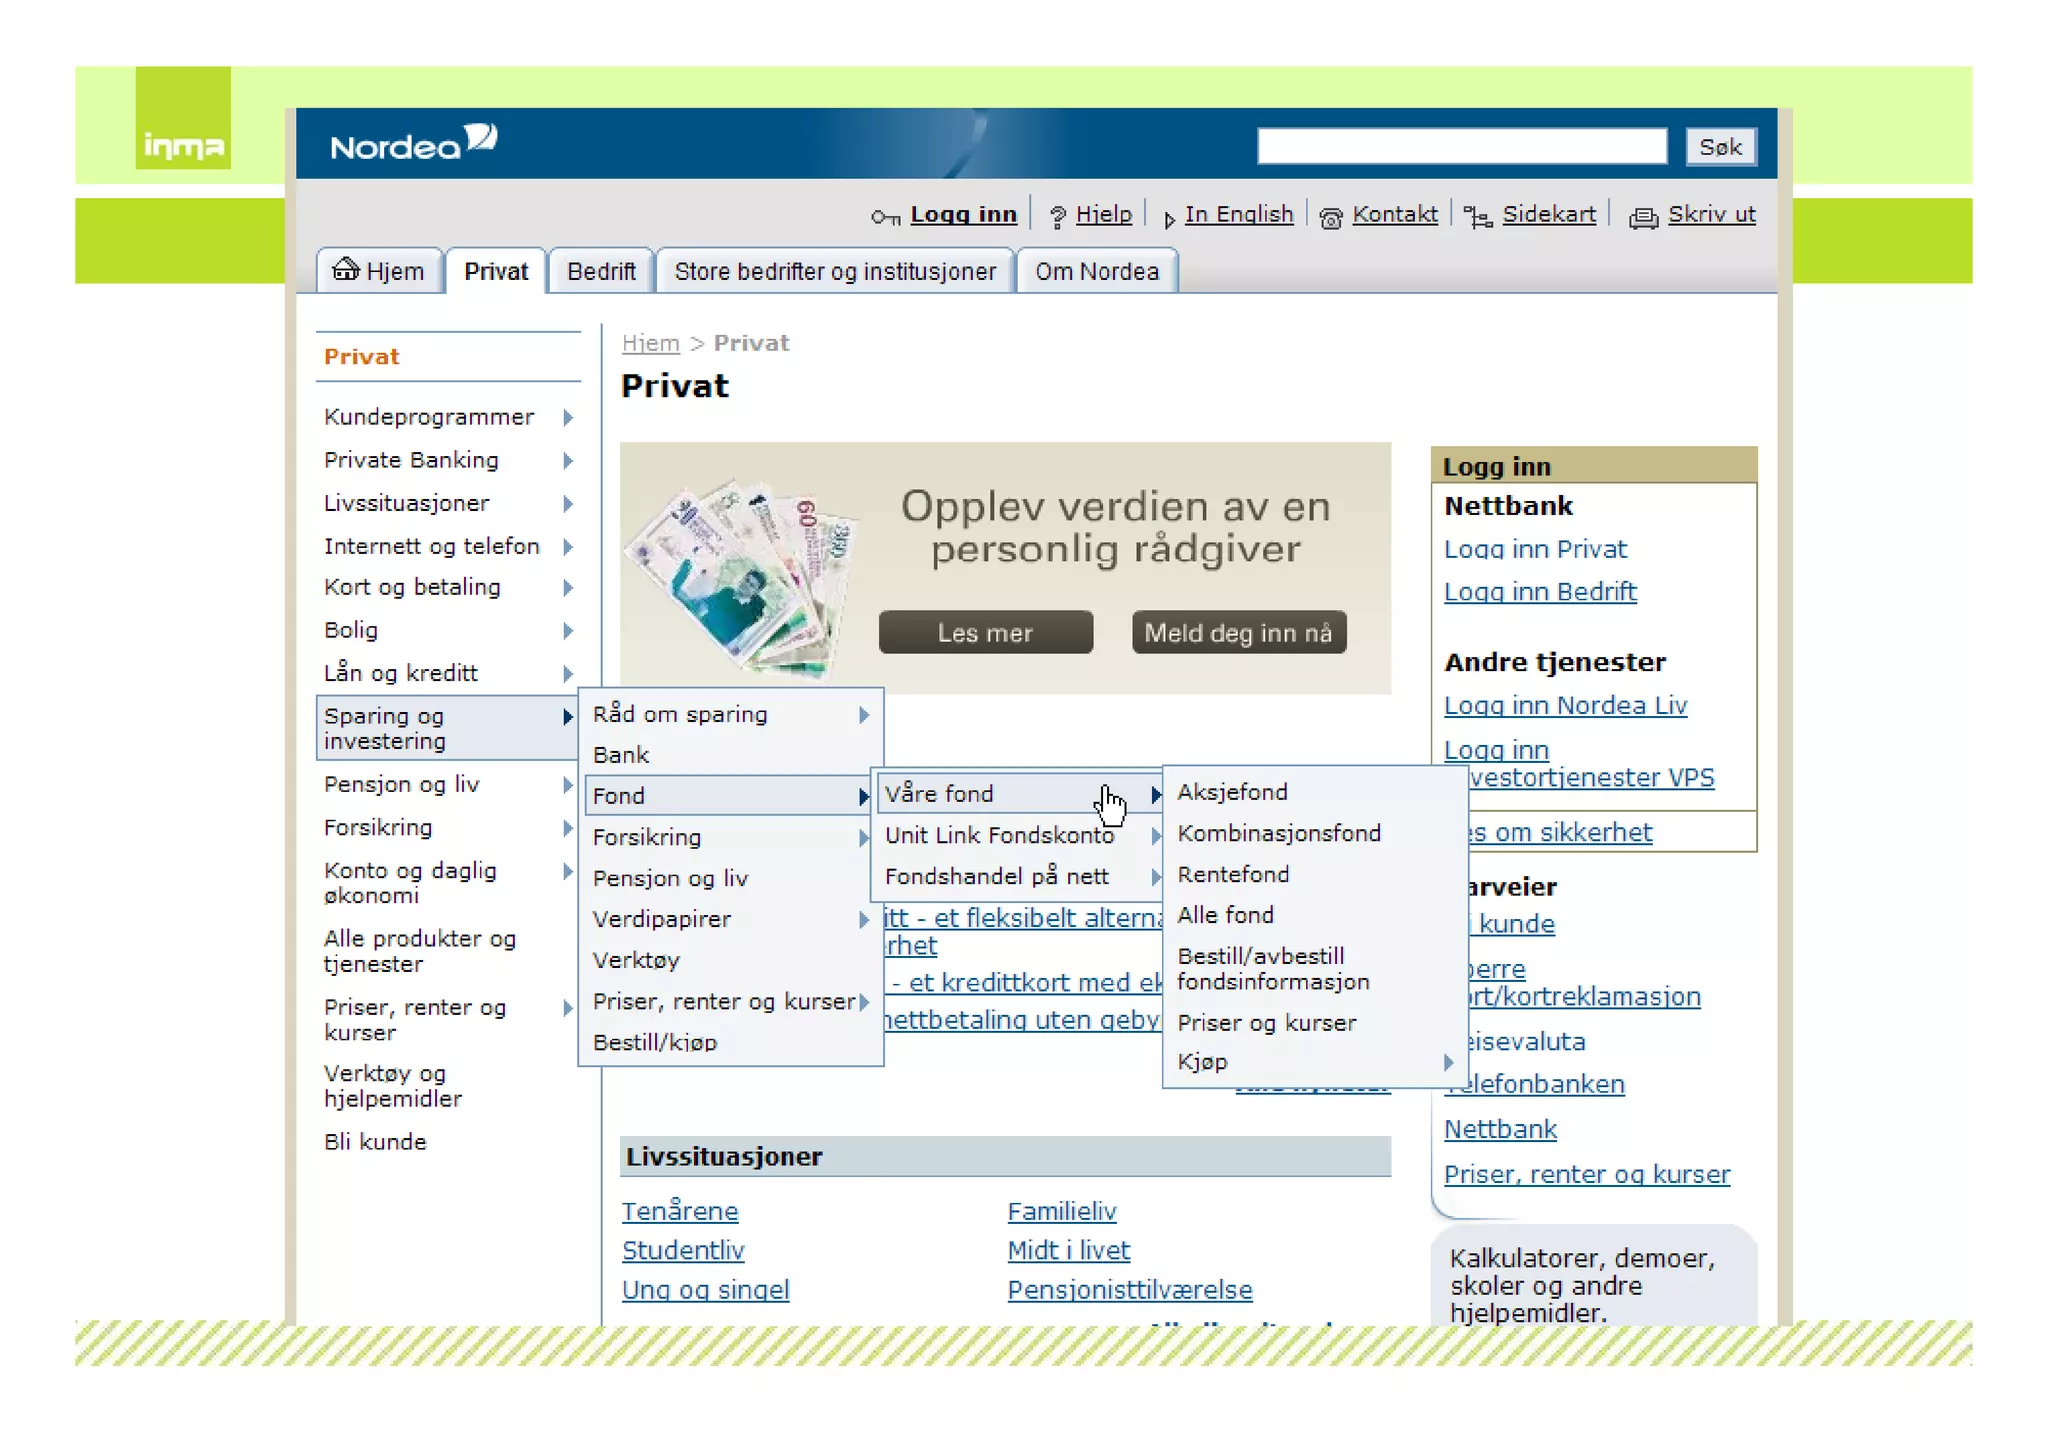The height and width of the screenshot is (1448, 2048).
Task: Click the question mark Hjelp icon
Action: point(1057,217)
